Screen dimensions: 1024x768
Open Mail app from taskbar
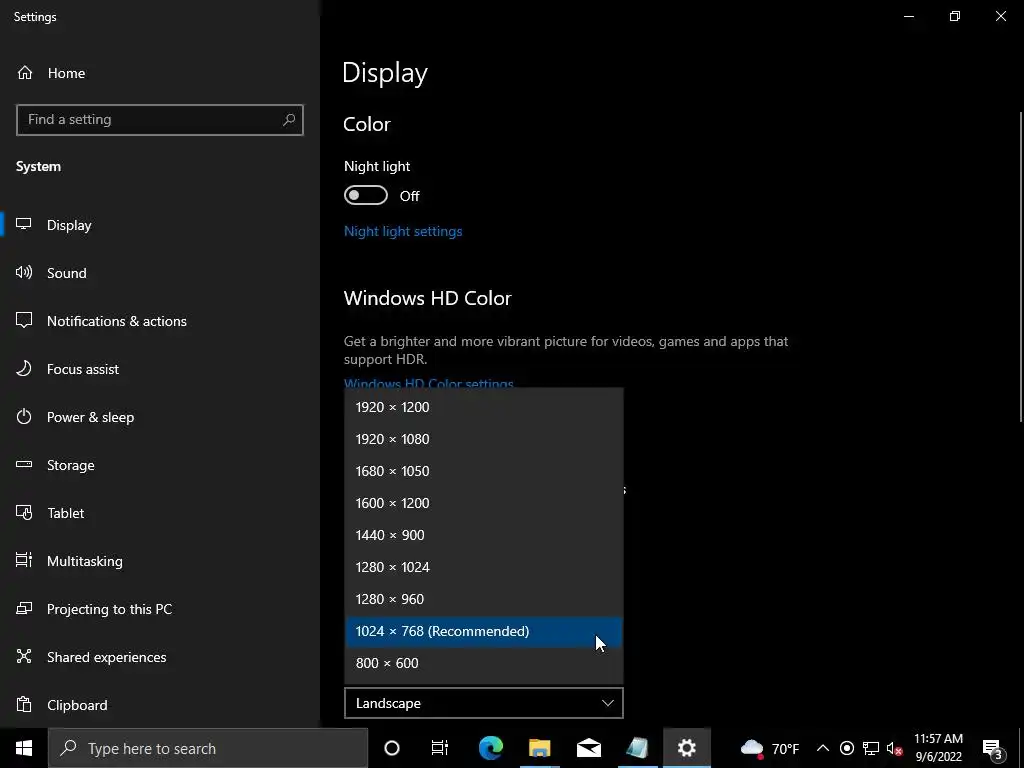pos(588,748)
